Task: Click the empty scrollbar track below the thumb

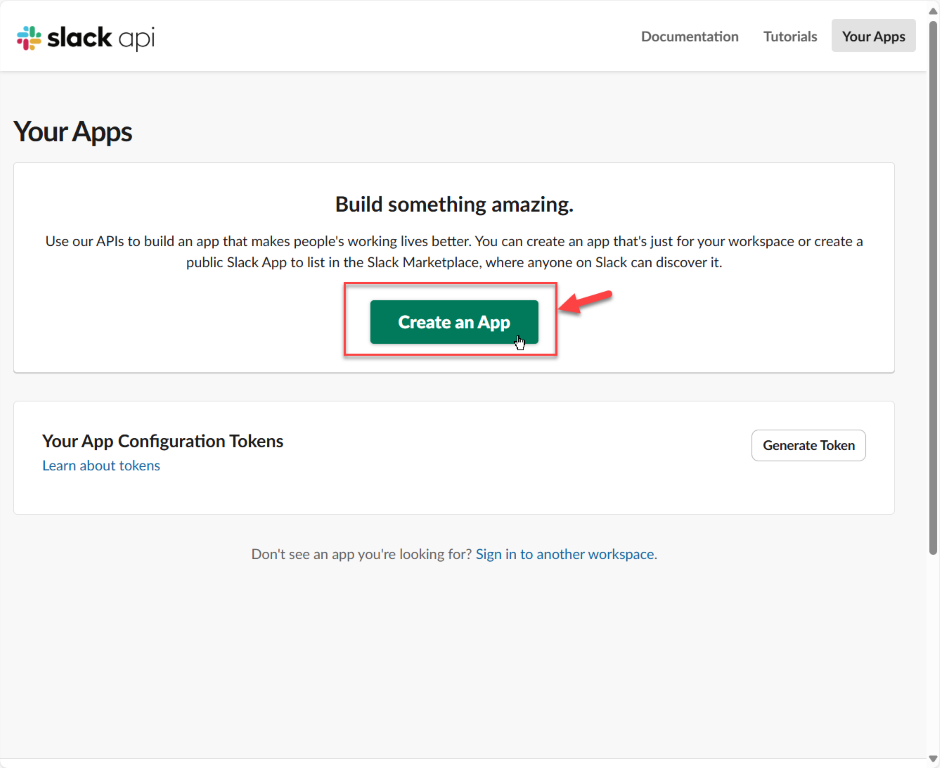Action: click(933, 653)
